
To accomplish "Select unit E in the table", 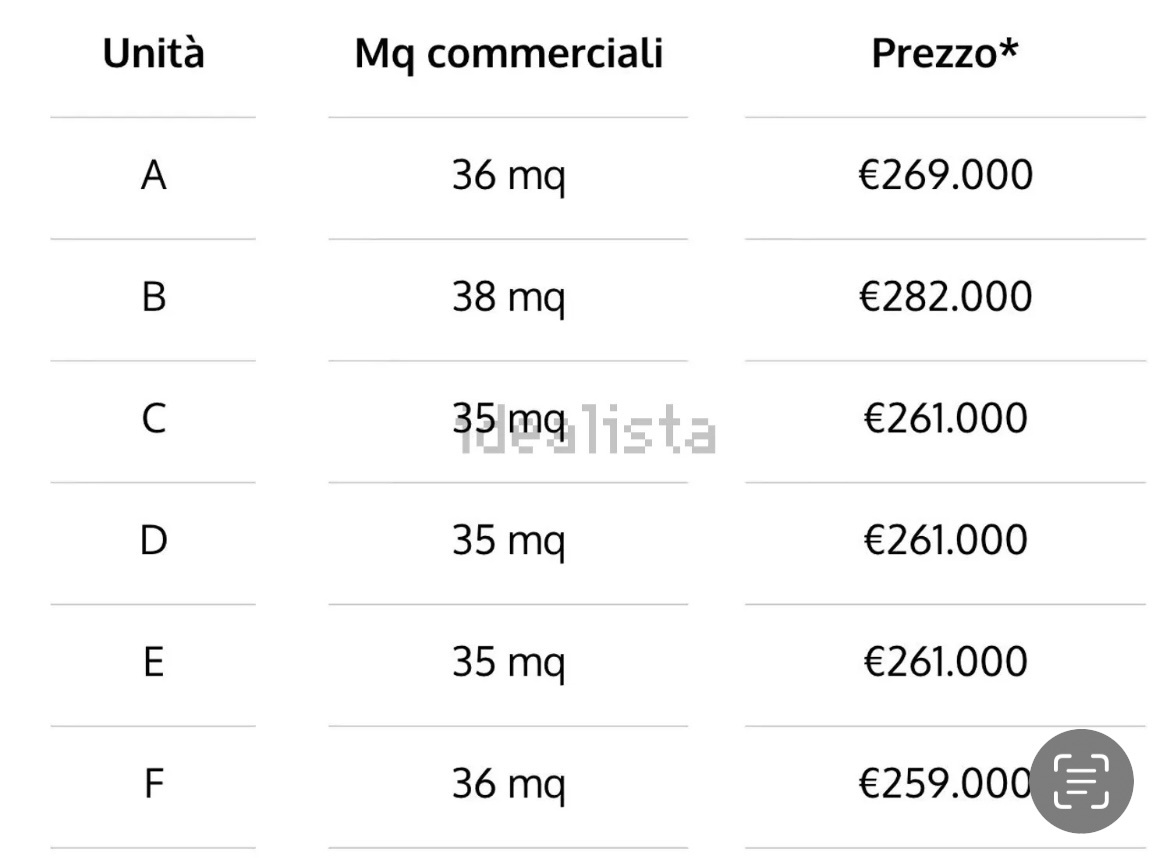I will 153,662.
